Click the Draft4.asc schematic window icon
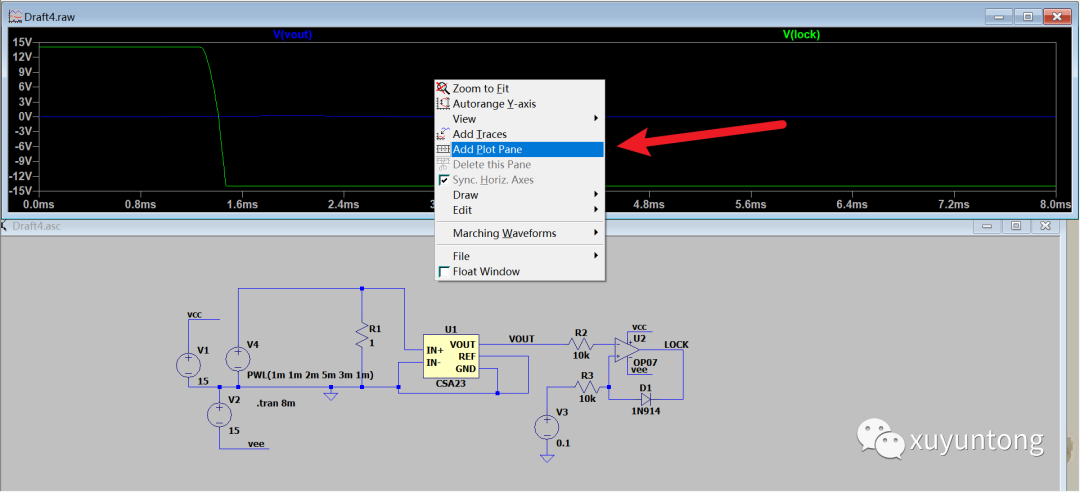1080x492 pixels. coord(5,226)
